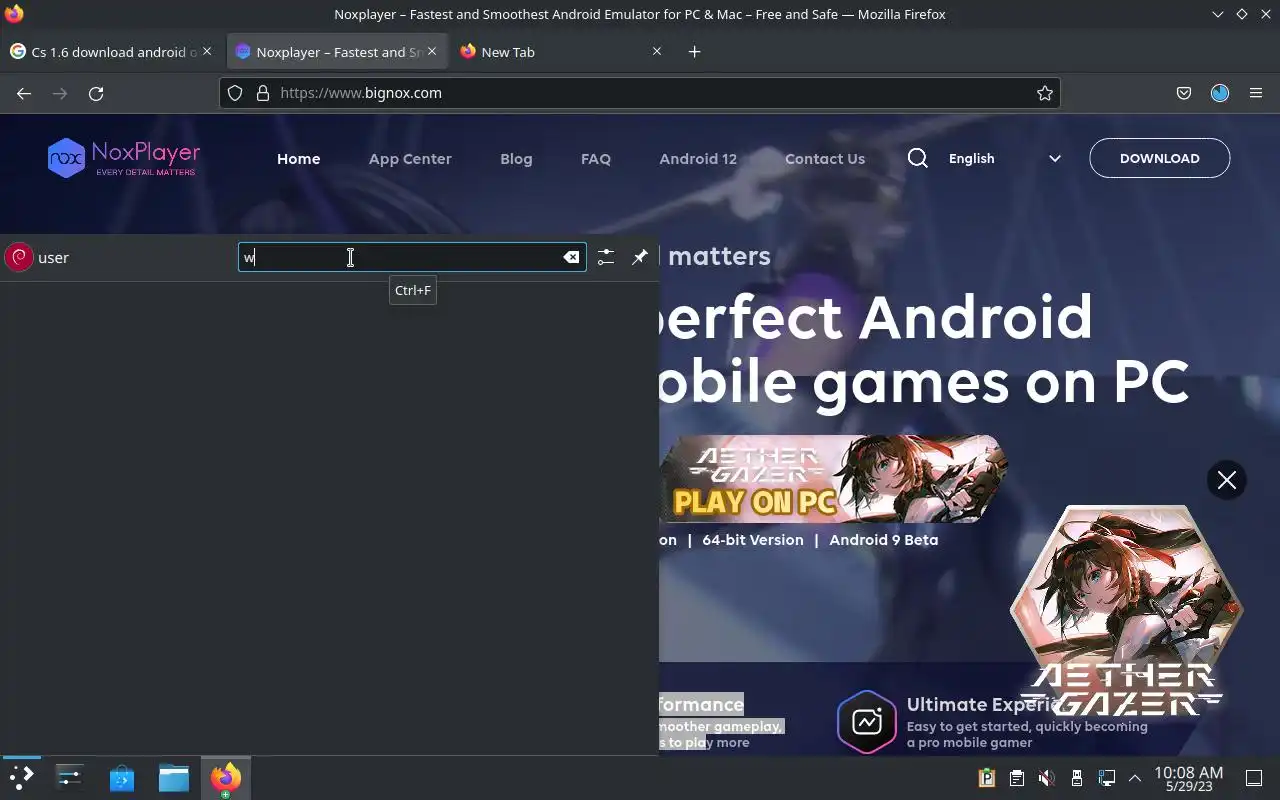Click the DOWNLOAD button
The image size is (1280, 800).
tap(1159, 158)
